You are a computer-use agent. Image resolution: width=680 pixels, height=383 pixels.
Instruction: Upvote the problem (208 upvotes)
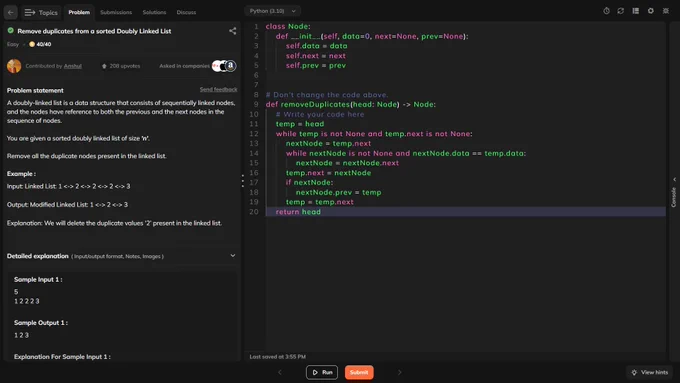pyautogui.click(x=121, y=66)
